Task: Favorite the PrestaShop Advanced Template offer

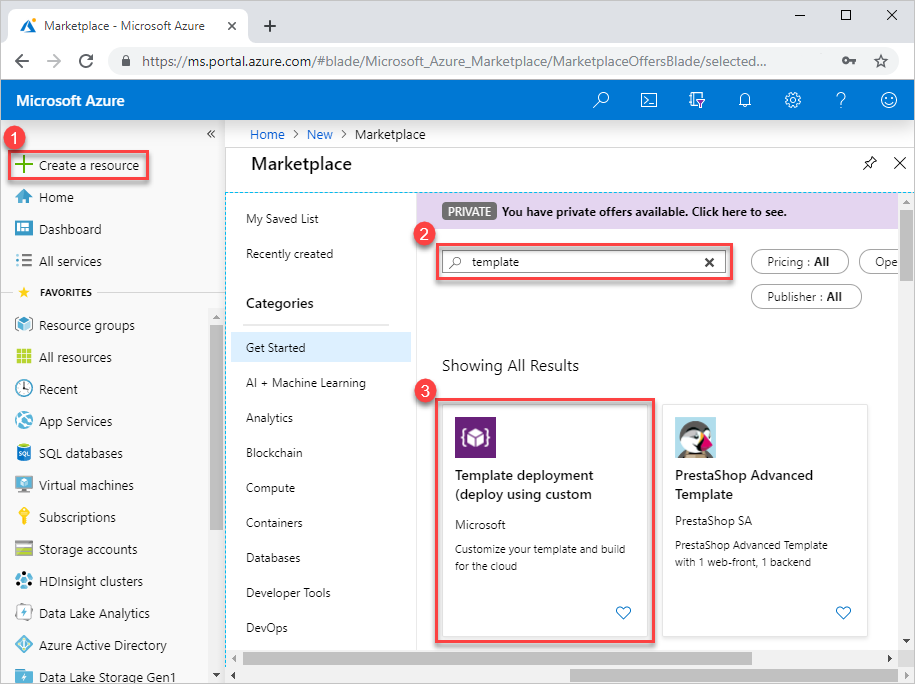Action: (x=843, y=613)
